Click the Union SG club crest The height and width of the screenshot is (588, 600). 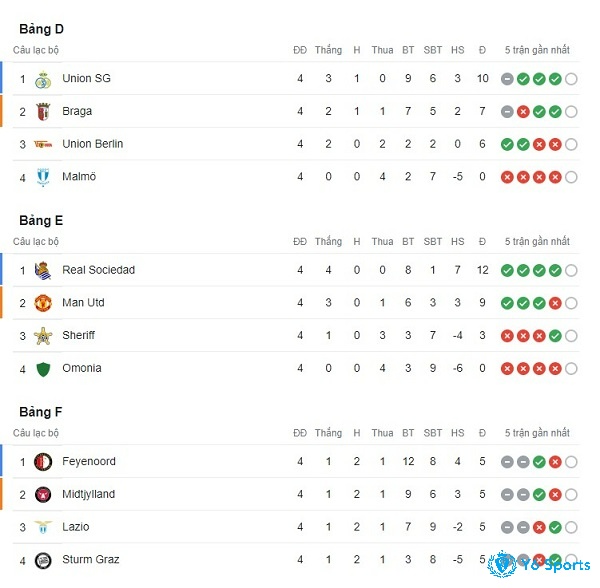pos(43,79)
